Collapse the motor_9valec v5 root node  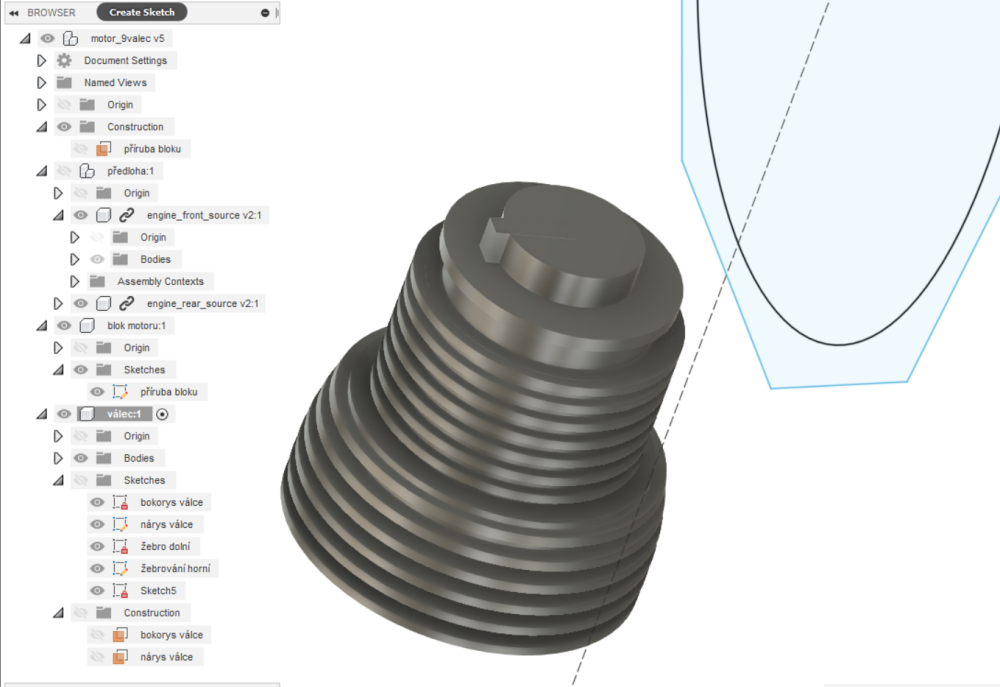click(x=25, y=39)
